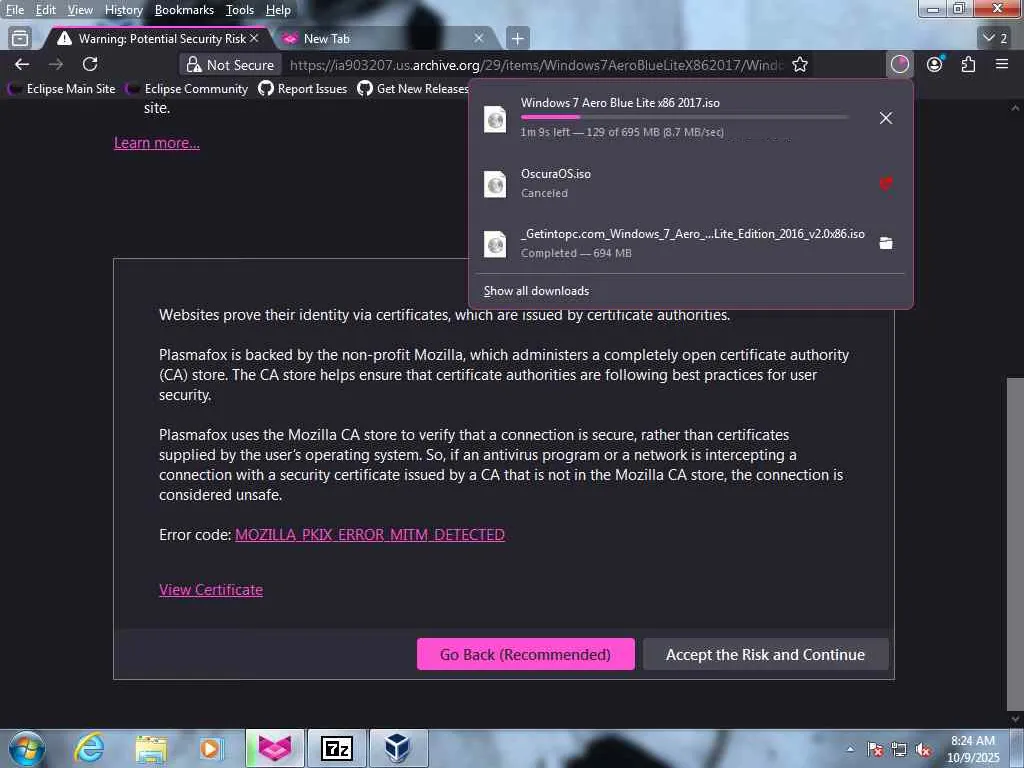
Task: Expand the list all tabs dropdown
Action: pyautogui.click(x=995, y=39)
